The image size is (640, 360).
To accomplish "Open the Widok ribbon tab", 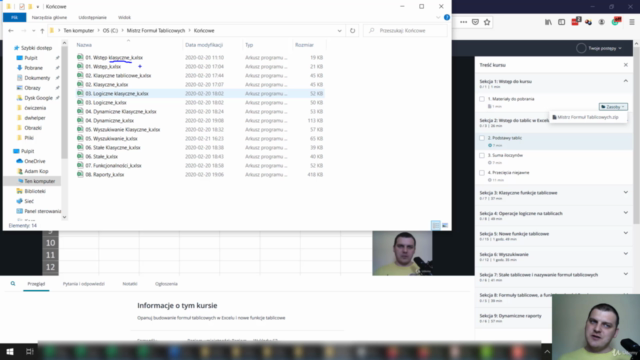I will [124, 18].
